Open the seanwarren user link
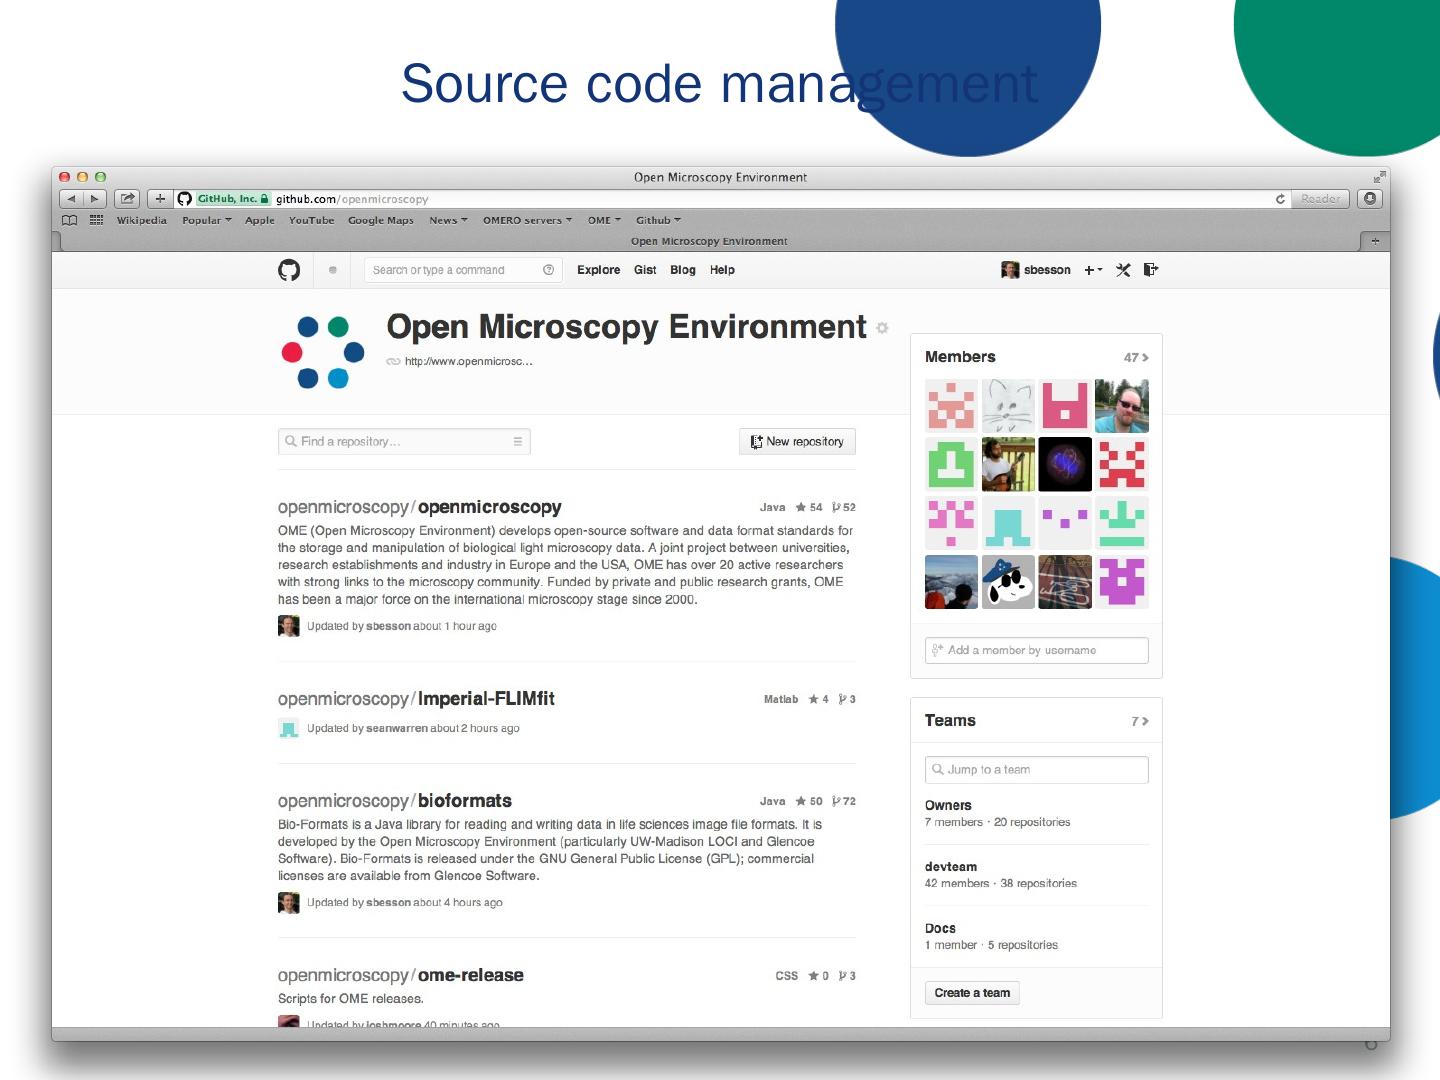 [x=397, y=728]
